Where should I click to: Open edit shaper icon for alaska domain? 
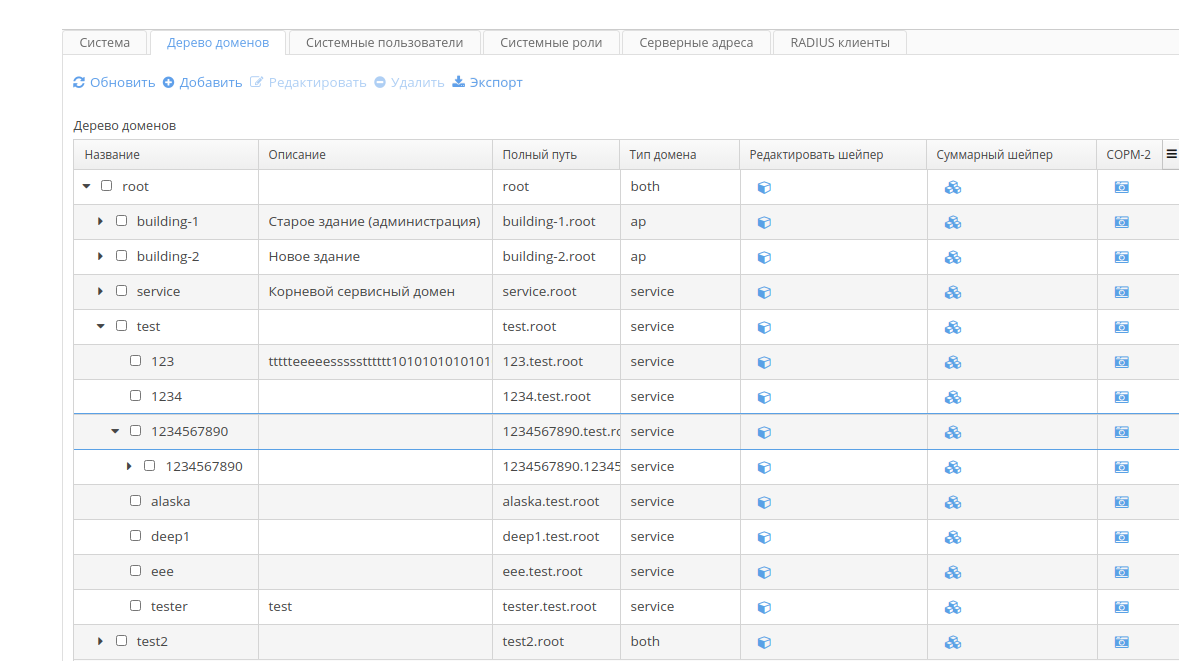point(764,502)
